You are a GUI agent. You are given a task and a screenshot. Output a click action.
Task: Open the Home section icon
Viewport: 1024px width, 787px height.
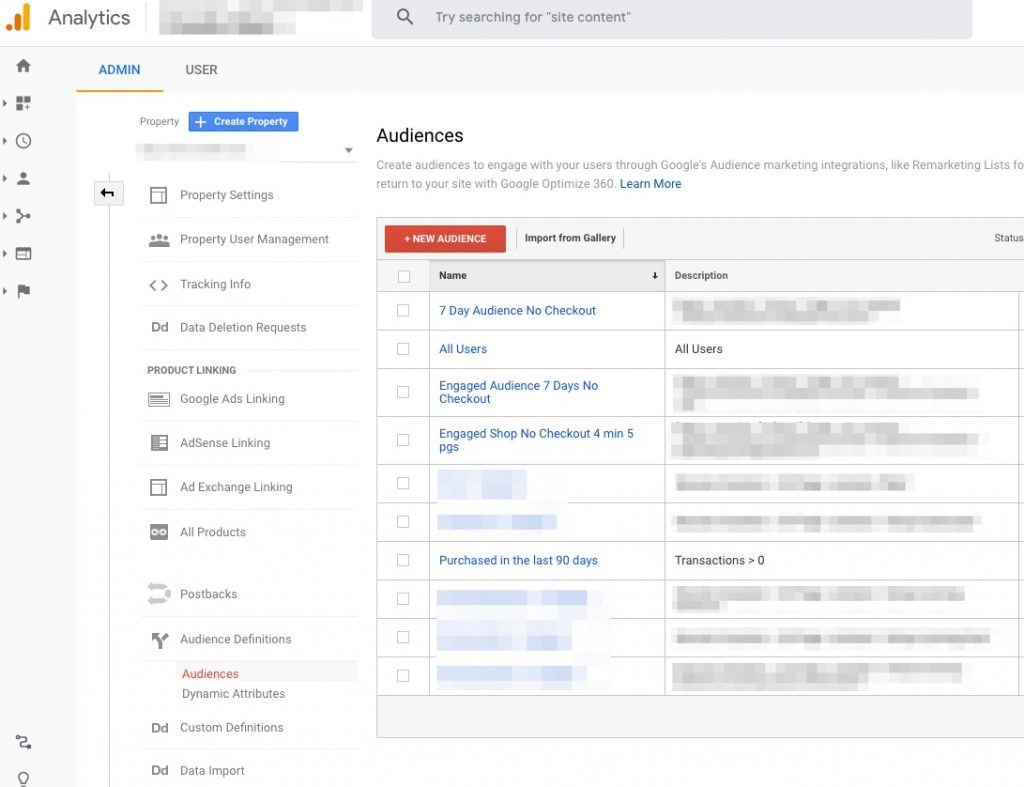23,66
